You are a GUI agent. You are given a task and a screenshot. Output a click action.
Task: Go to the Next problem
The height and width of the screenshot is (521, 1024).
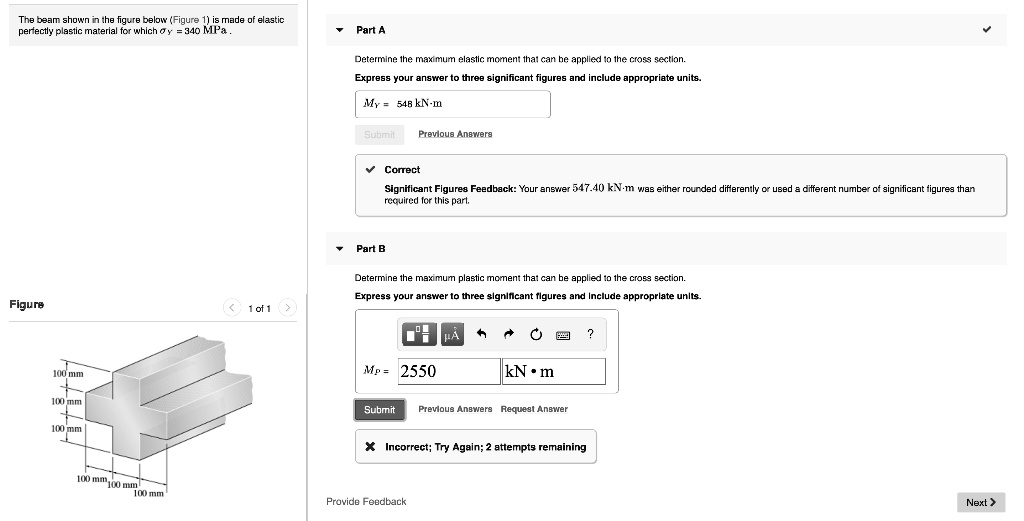[980, 502]
